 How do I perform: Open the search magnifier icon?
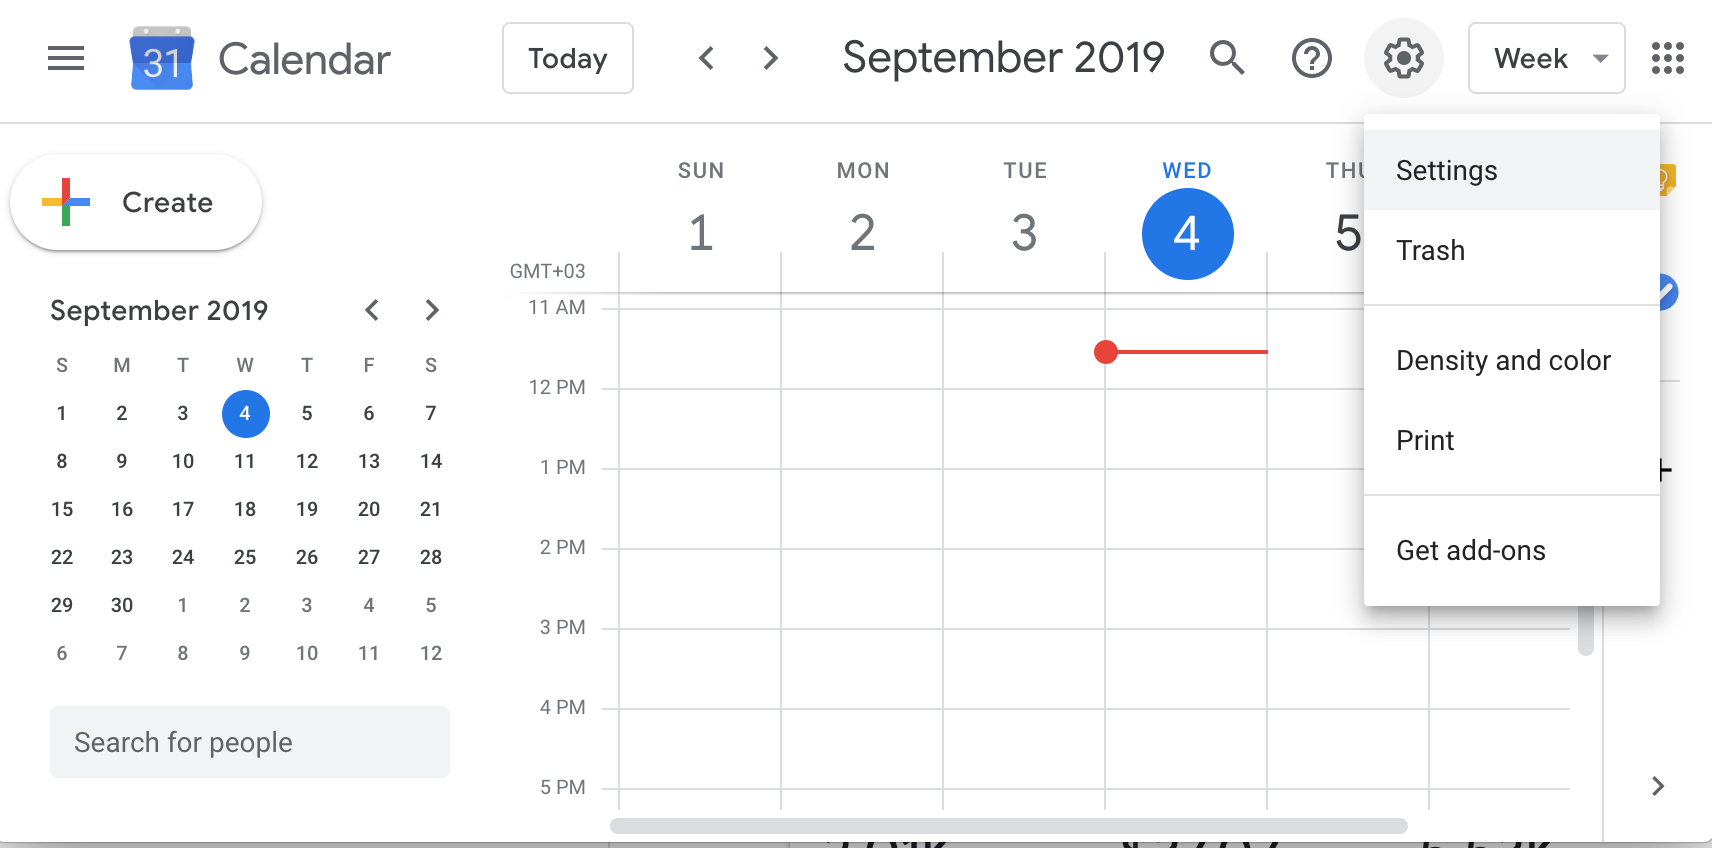point(1226,59)
